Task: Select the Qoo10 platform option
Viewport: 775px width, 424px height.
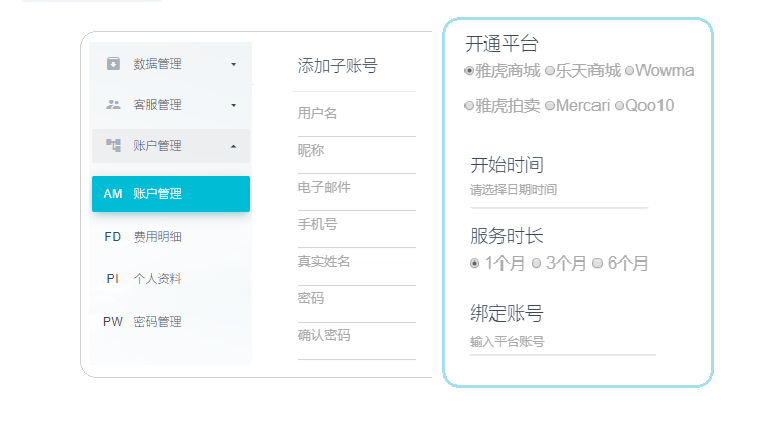Action: 620,105
